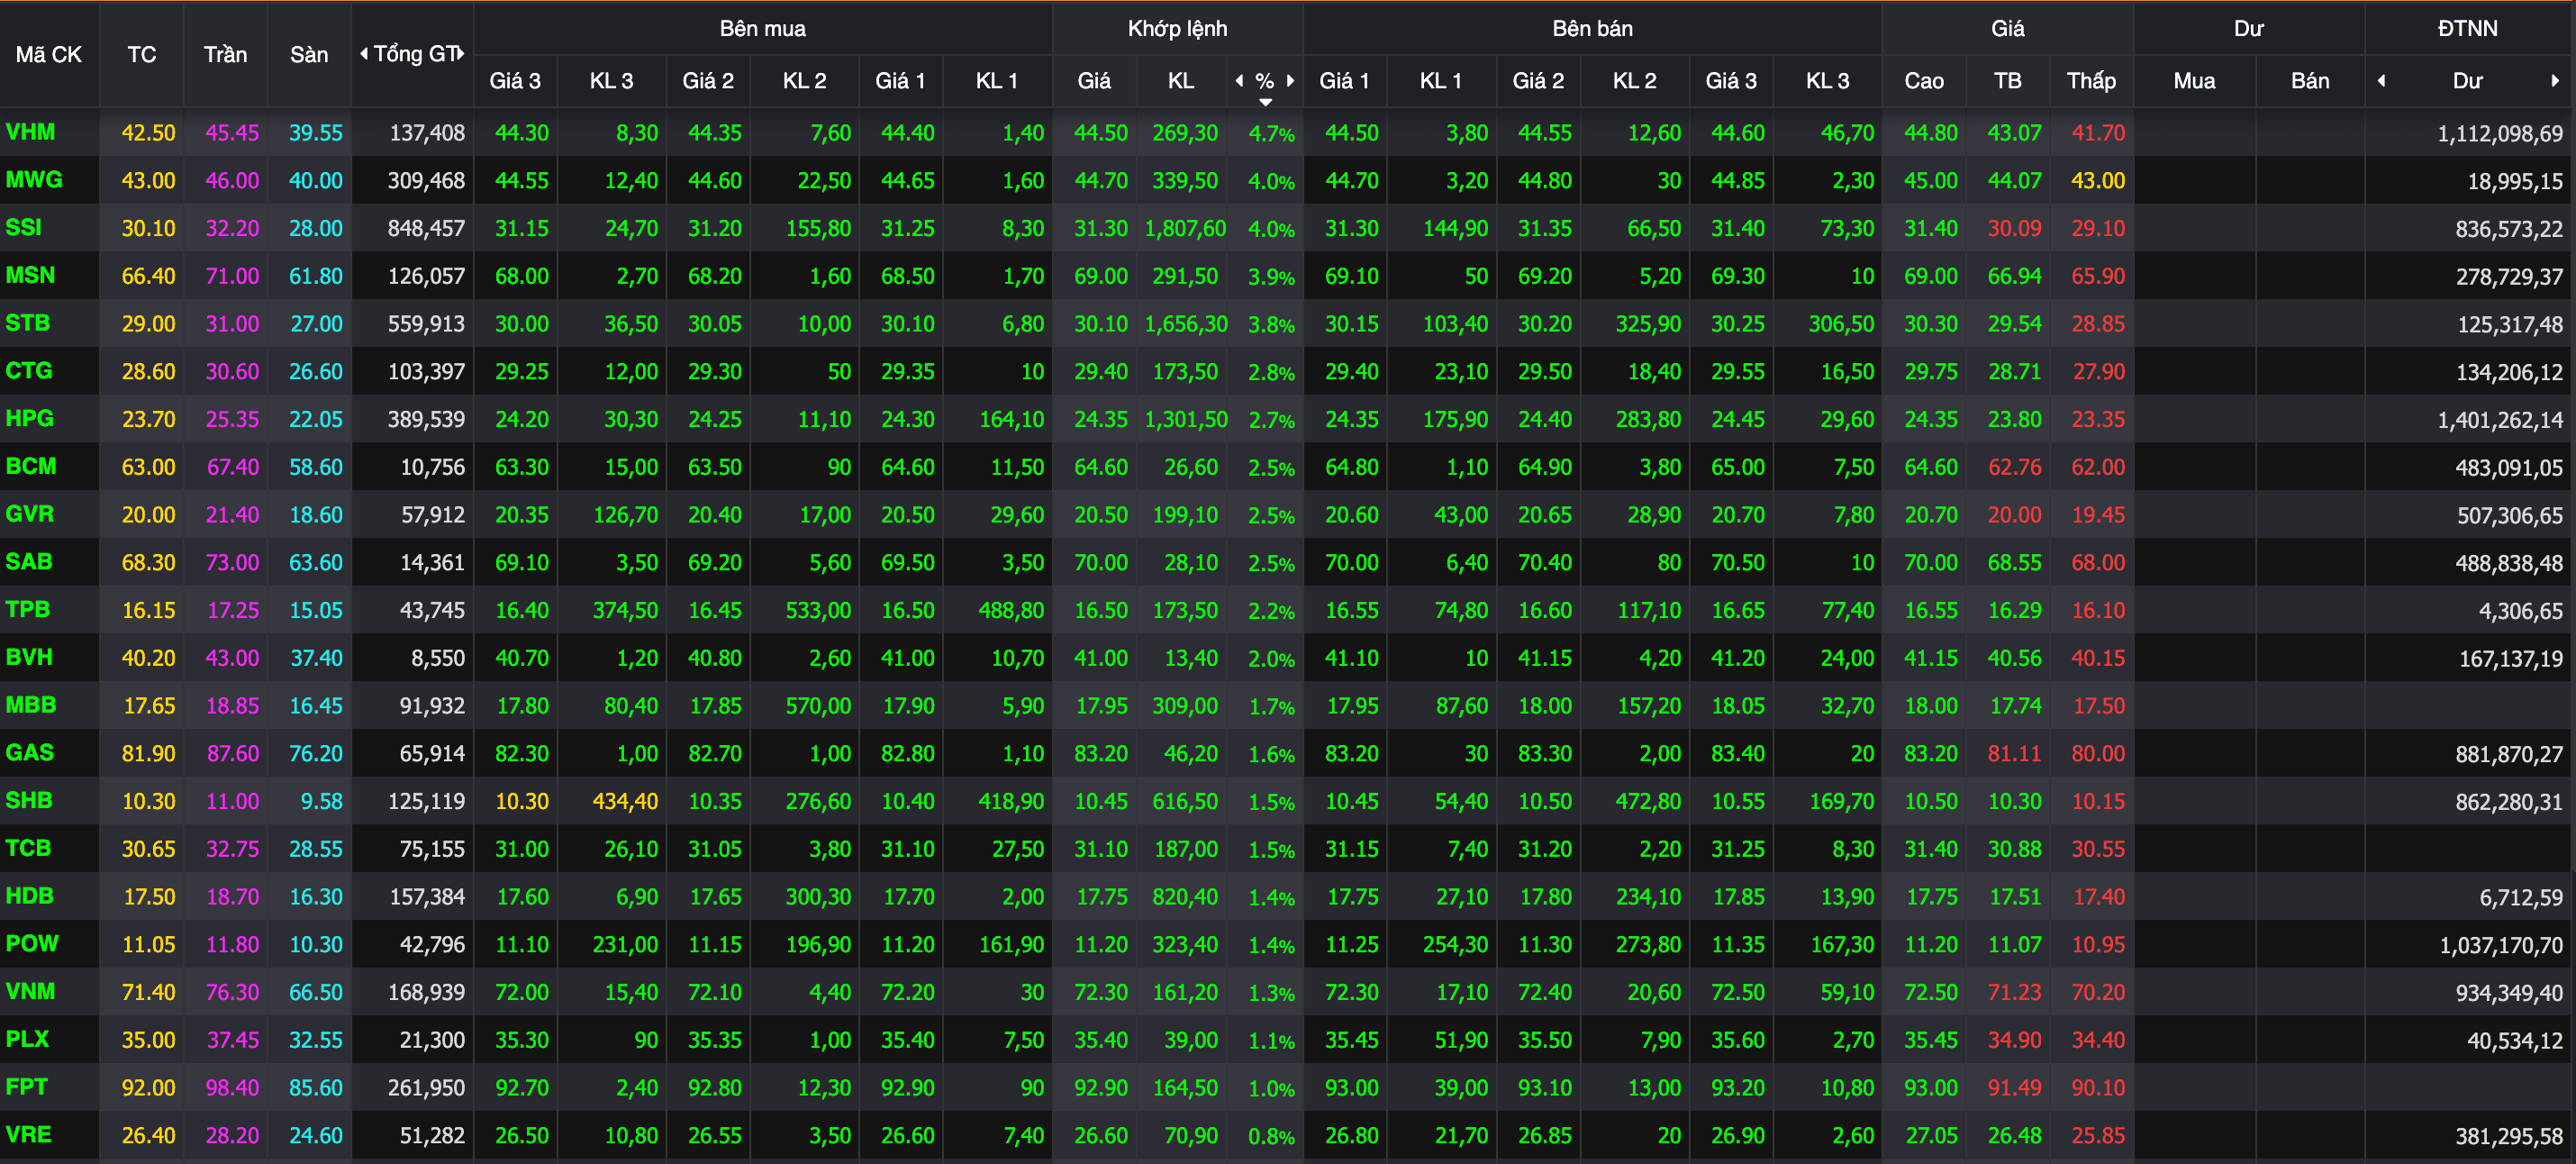This screenshot has height=1164, width=2576.
Task: Click the Bên mua group header
Action: [x=763, y=28]
